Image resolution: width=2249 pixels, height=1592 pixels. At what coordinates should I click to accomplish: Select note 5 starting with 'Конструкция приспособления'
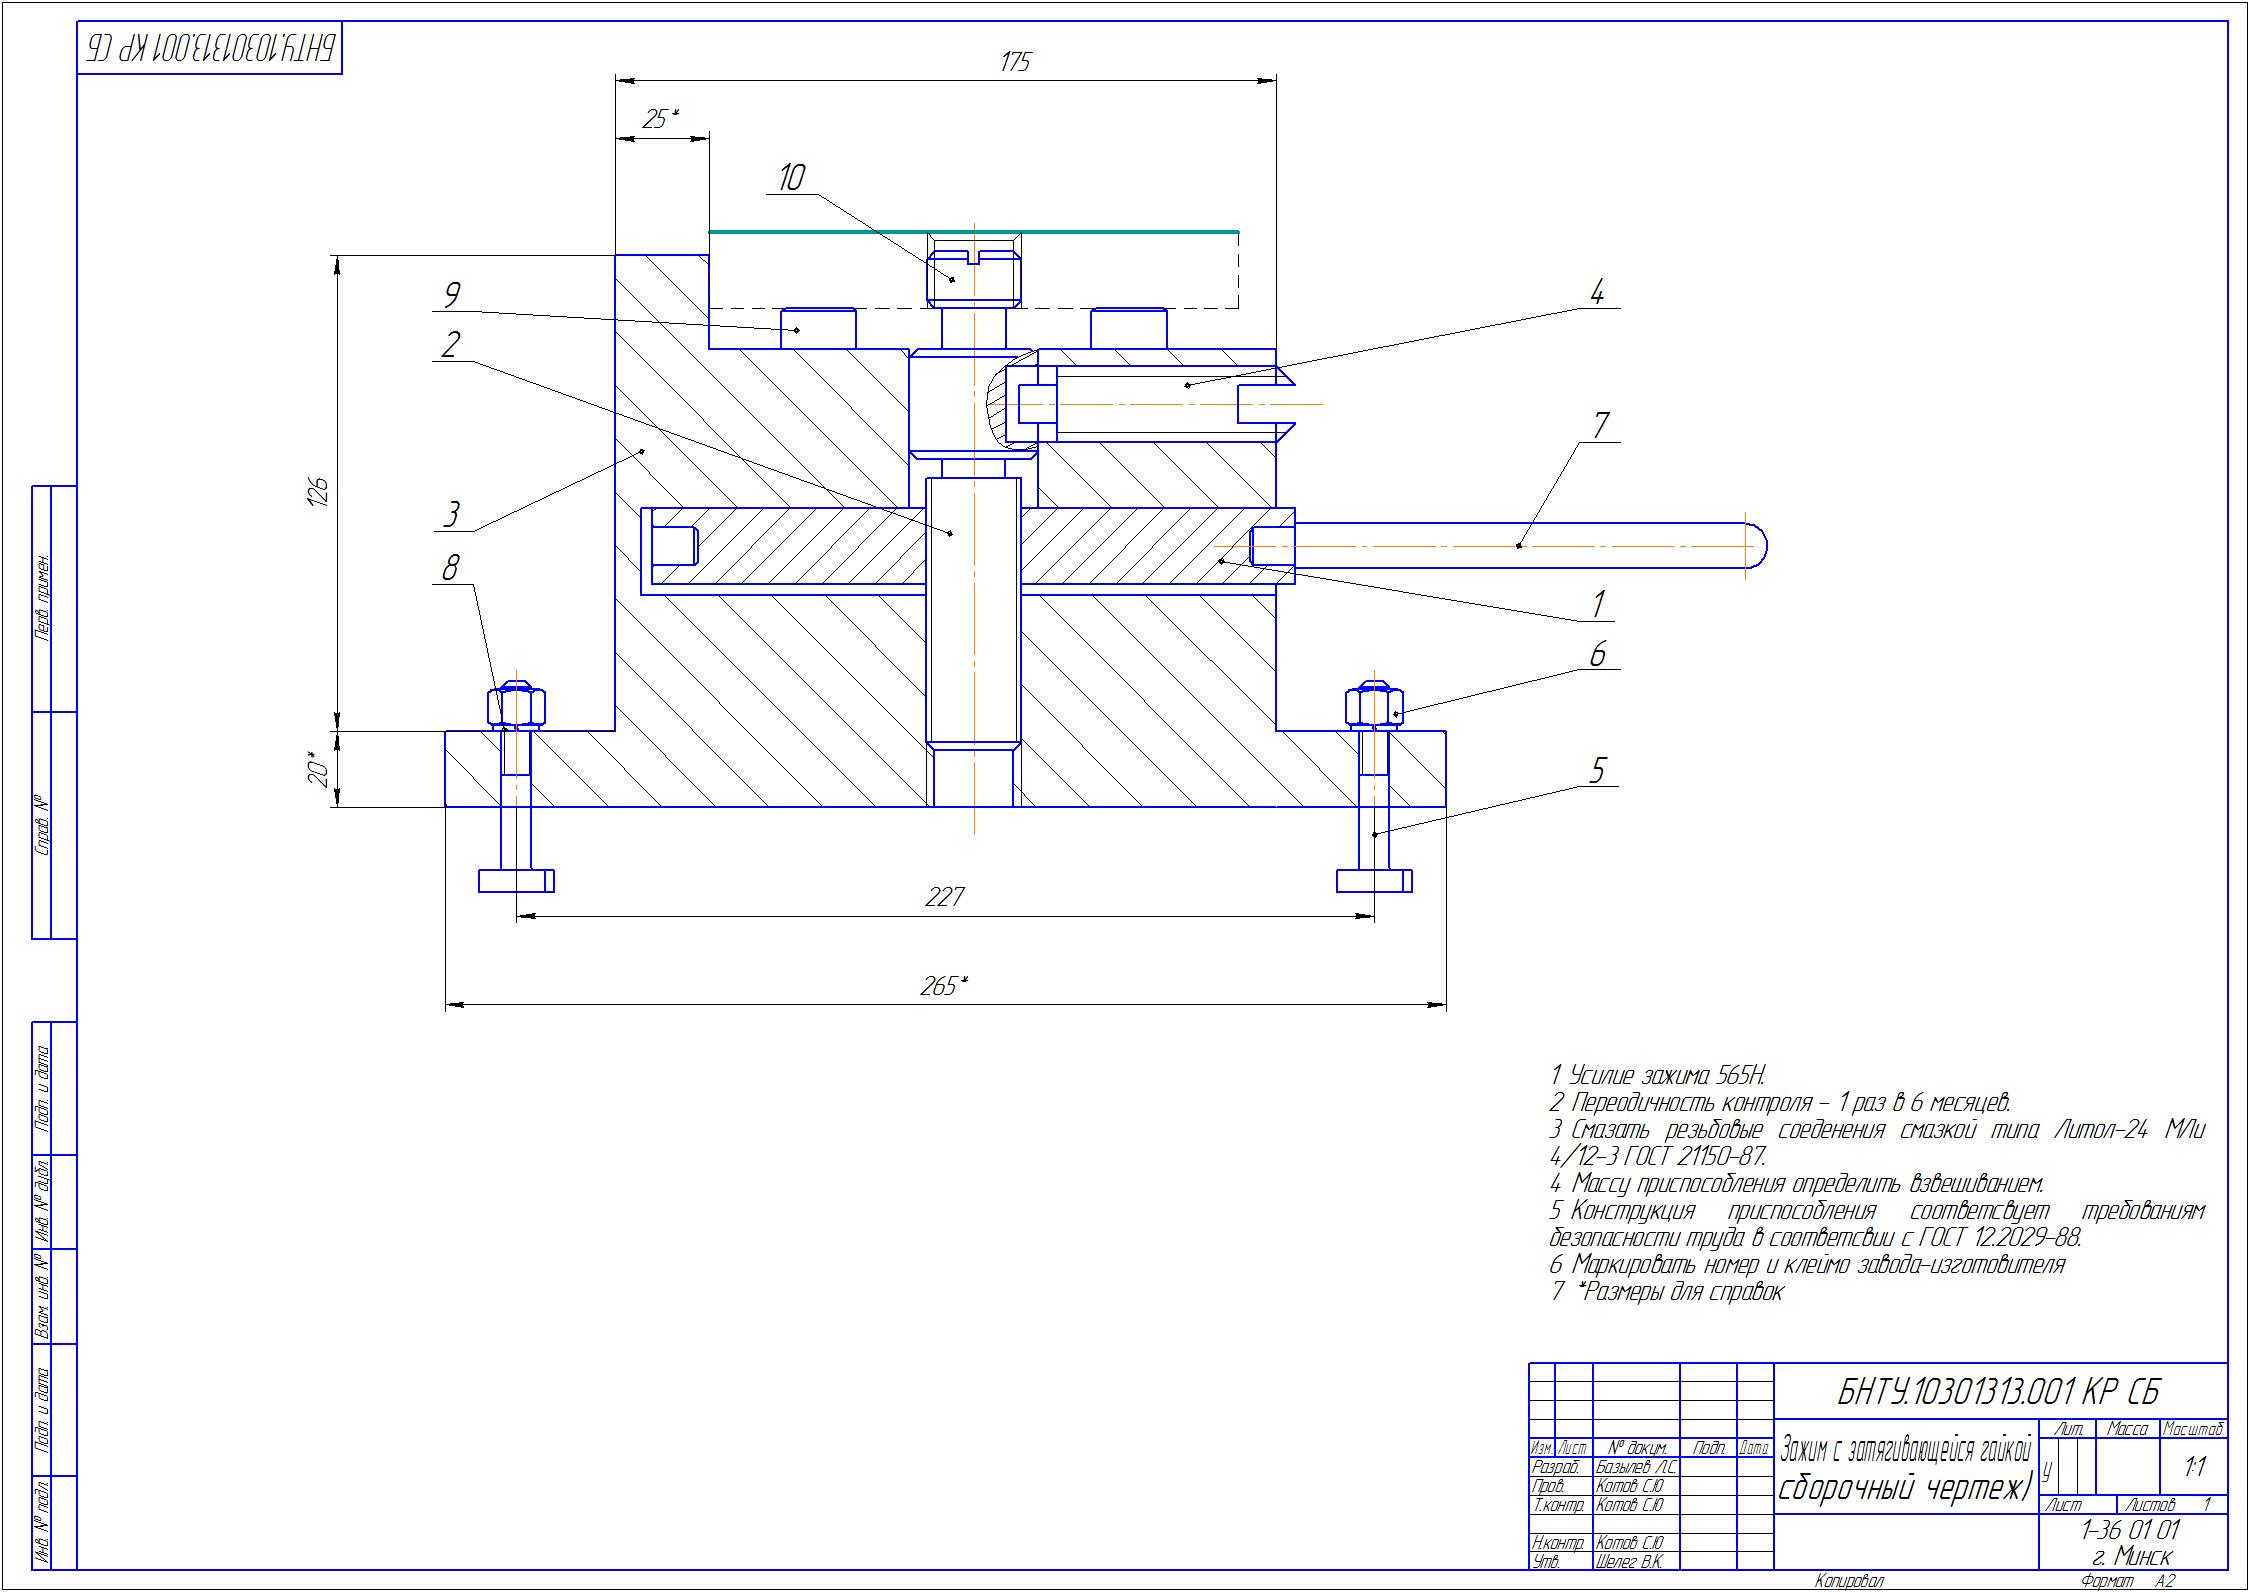[x=1877, y=1211]
